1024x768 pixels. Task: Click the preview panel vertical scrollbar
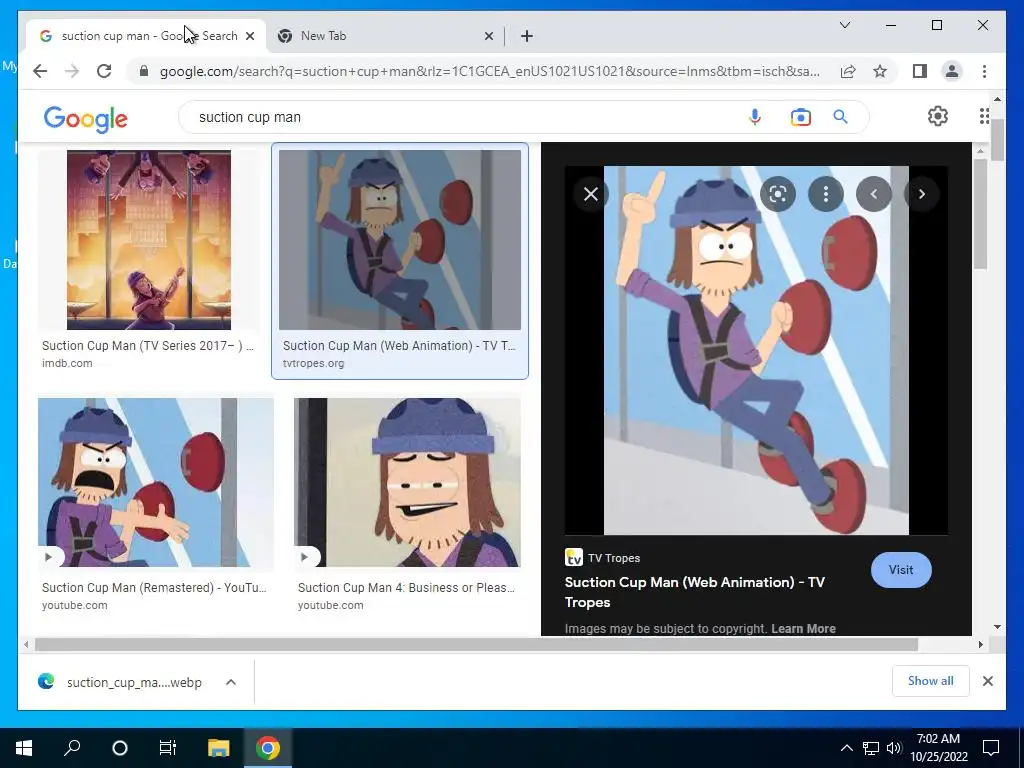click(x=980, y=212)
